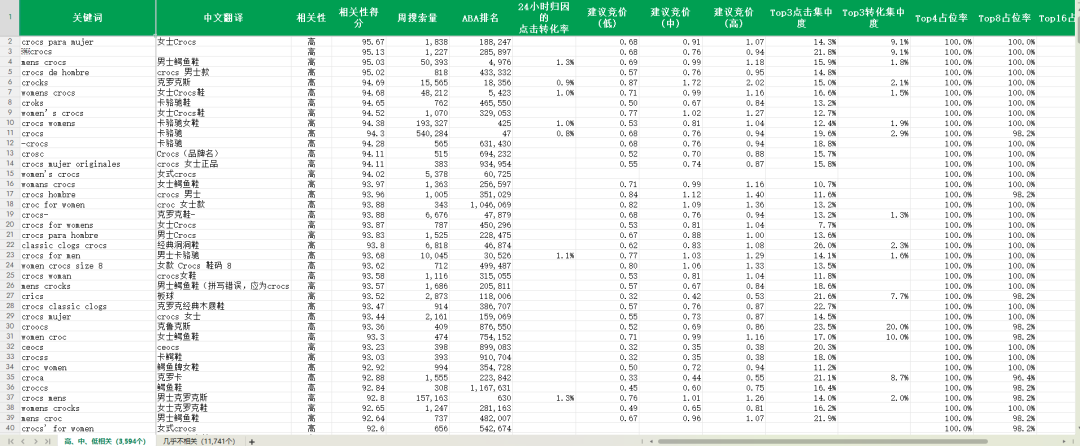Select the 周搜索量 column header cell
Screen dimensions: 1080x446
(x=417, y=19)
